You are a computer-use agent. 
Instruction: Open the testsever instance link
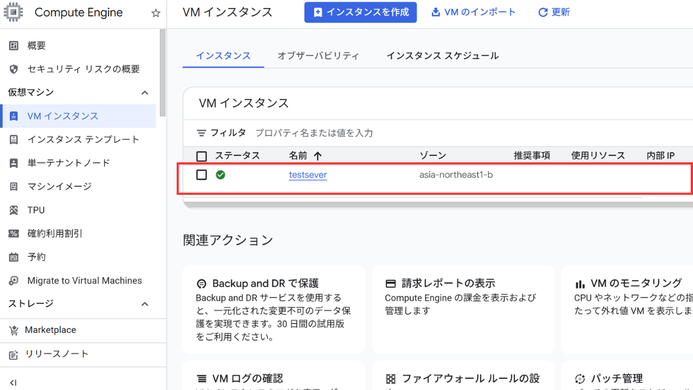click(x=308, y=175)
